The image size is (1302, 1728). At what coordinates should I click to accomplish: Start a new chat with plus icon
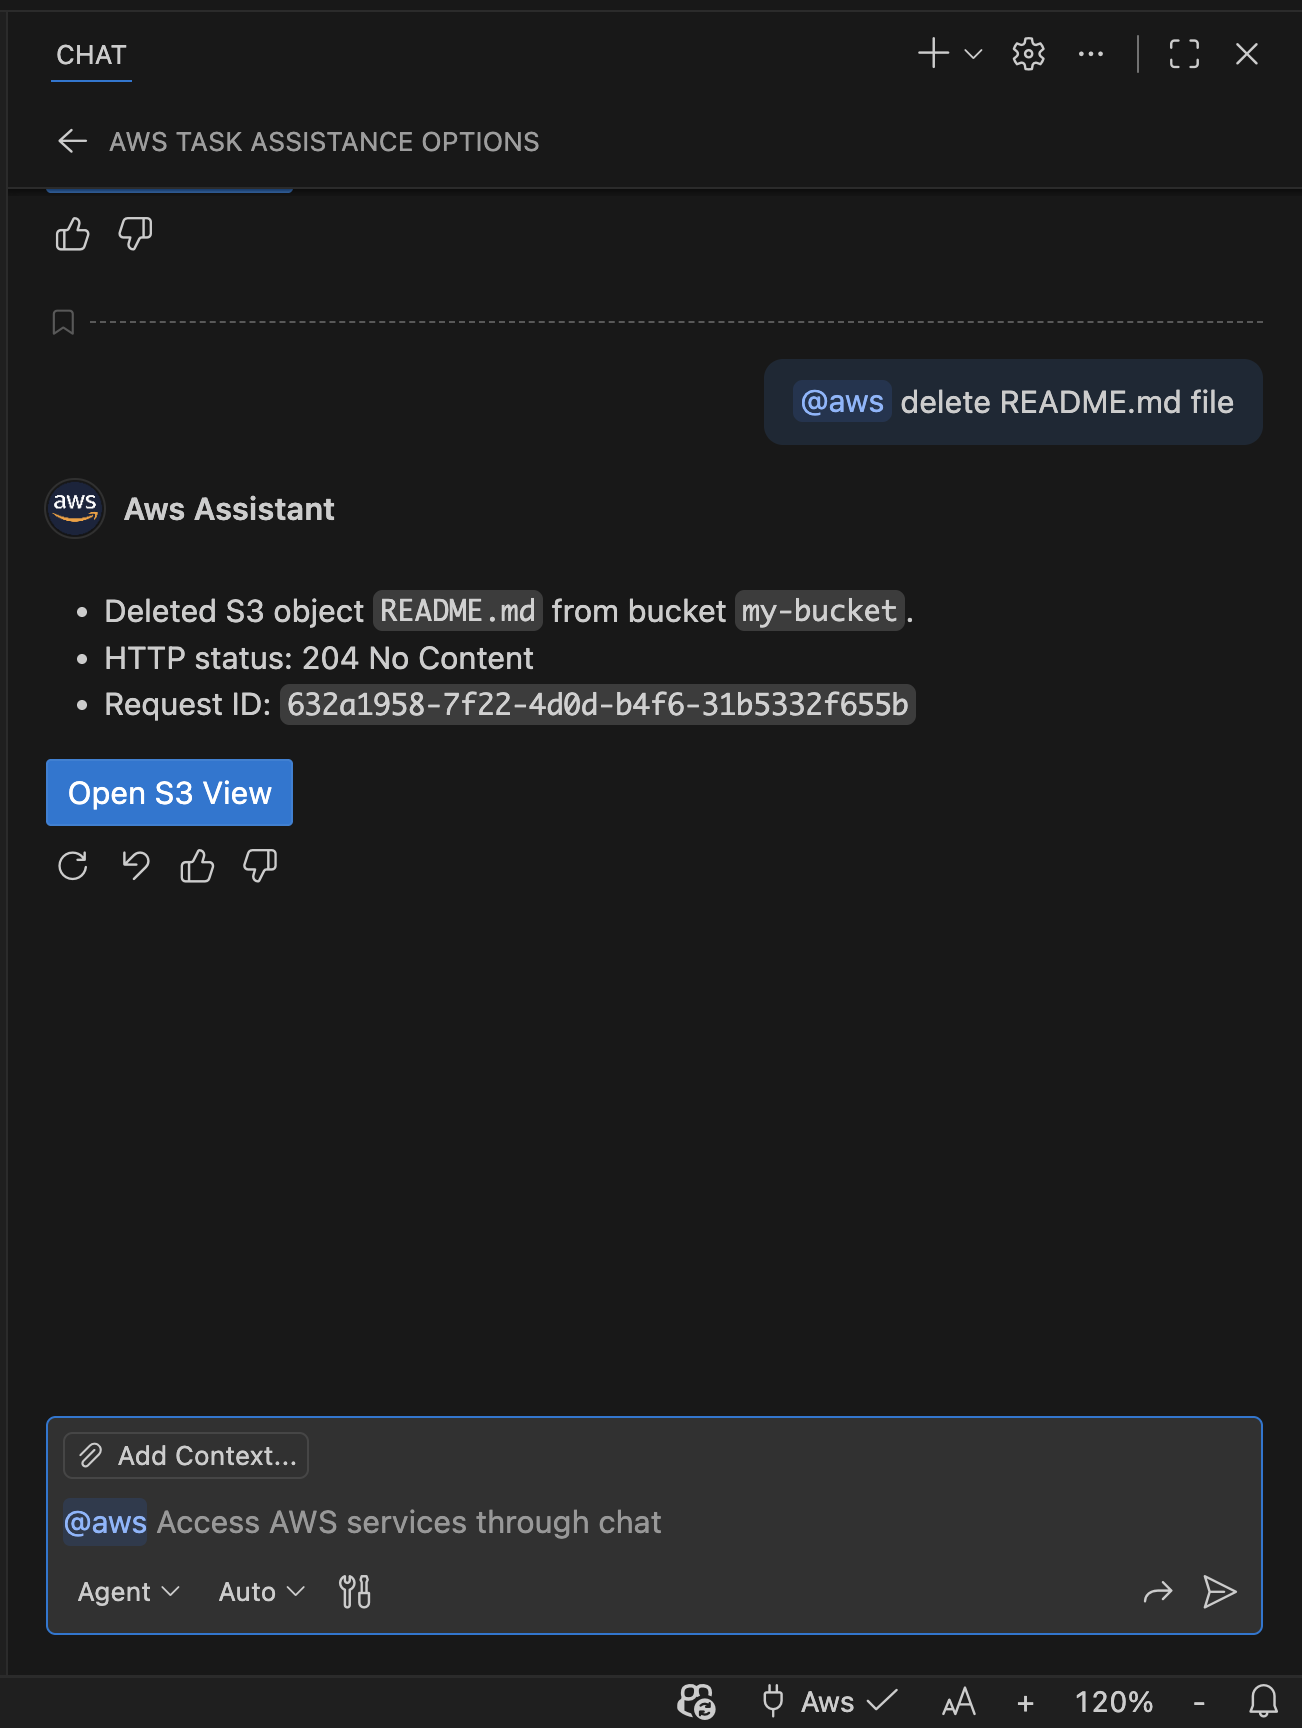point(933,54)
